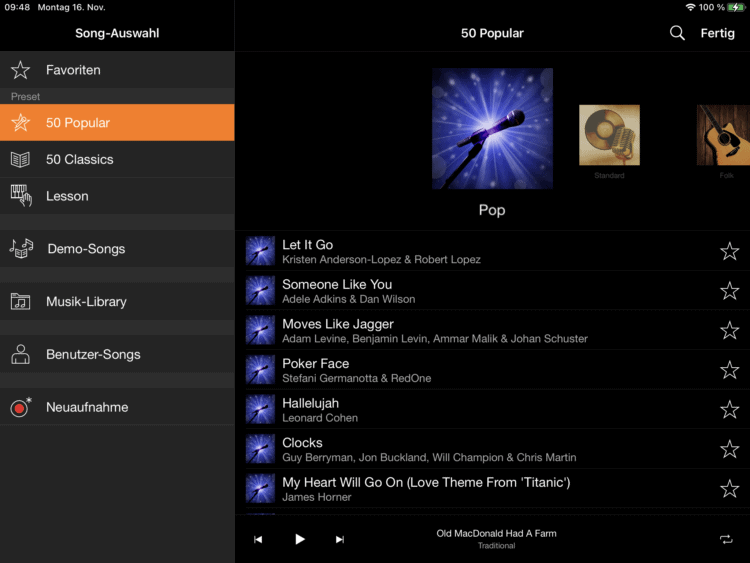This screenshot has height=563, width=750.
Task: Select the 50 Classics preset
Action: (79, 159)
